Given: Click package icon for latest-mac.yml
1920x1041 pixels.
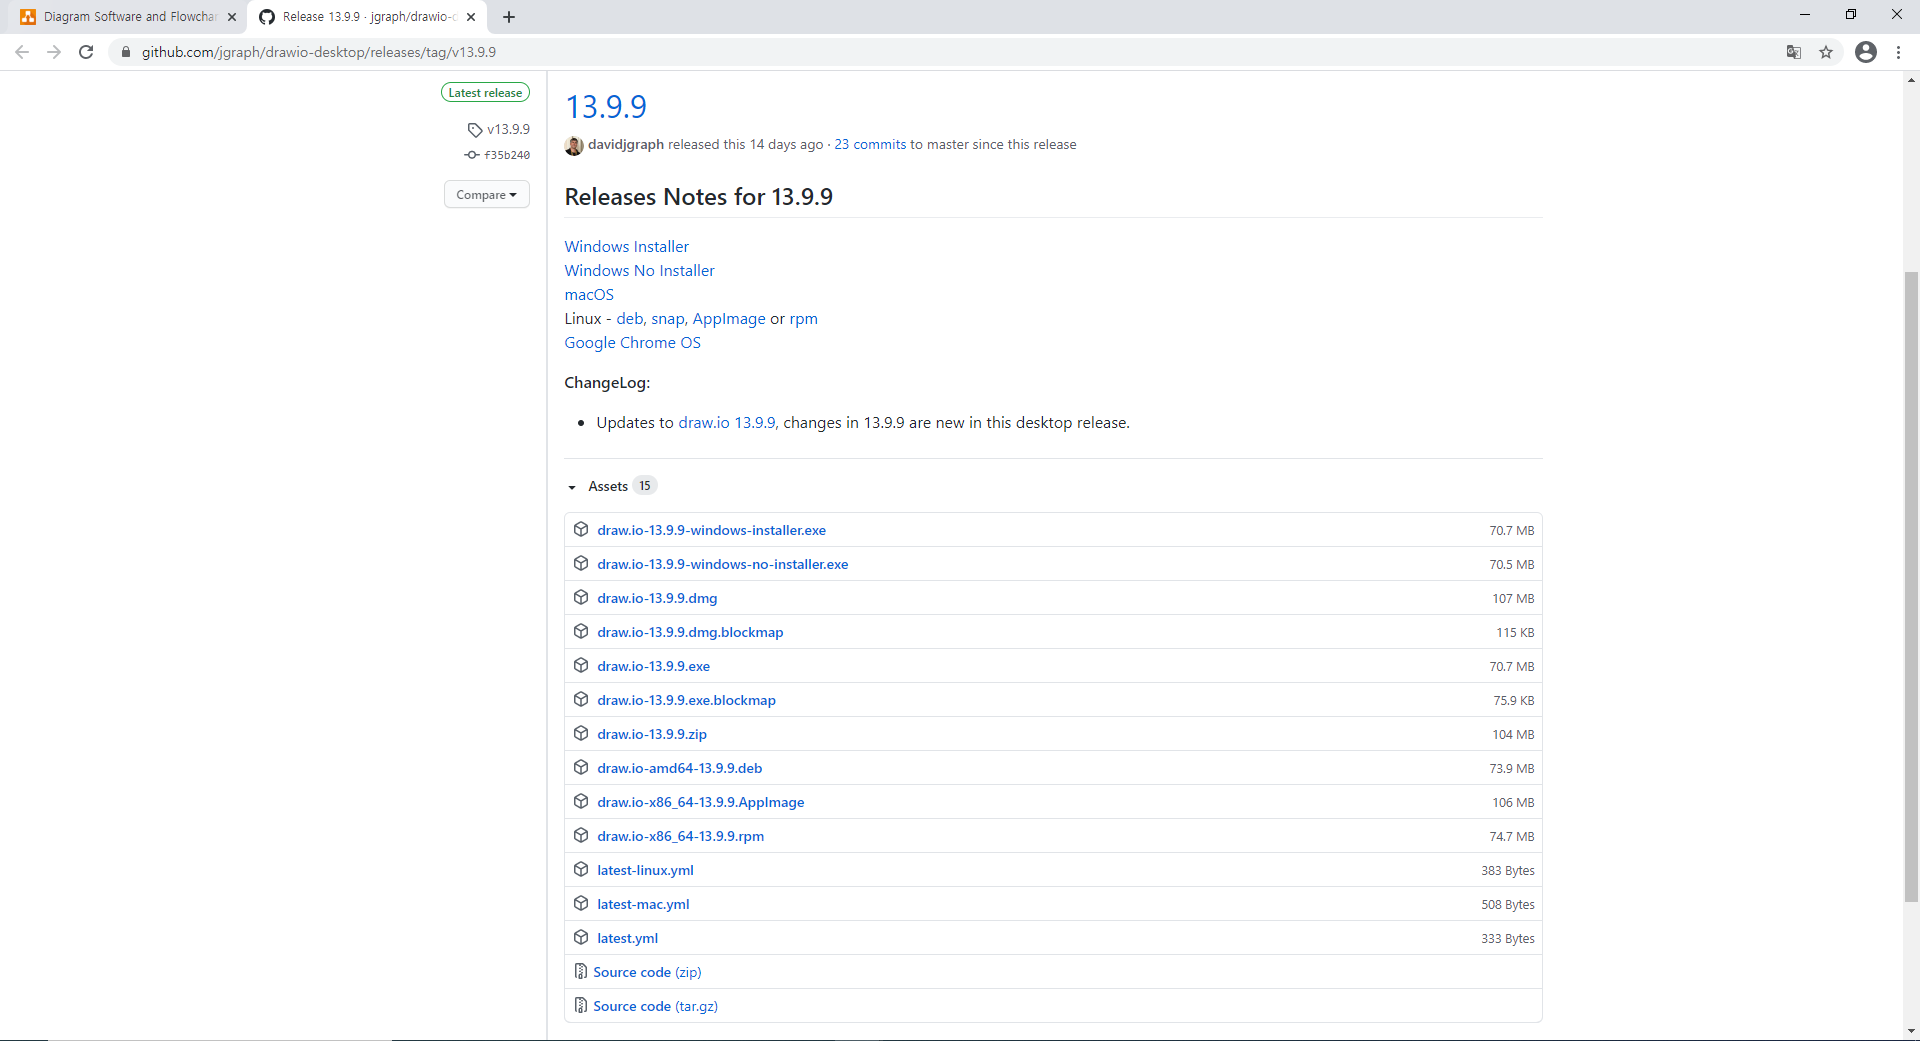Looking at the screenshot, I should 581,903.
